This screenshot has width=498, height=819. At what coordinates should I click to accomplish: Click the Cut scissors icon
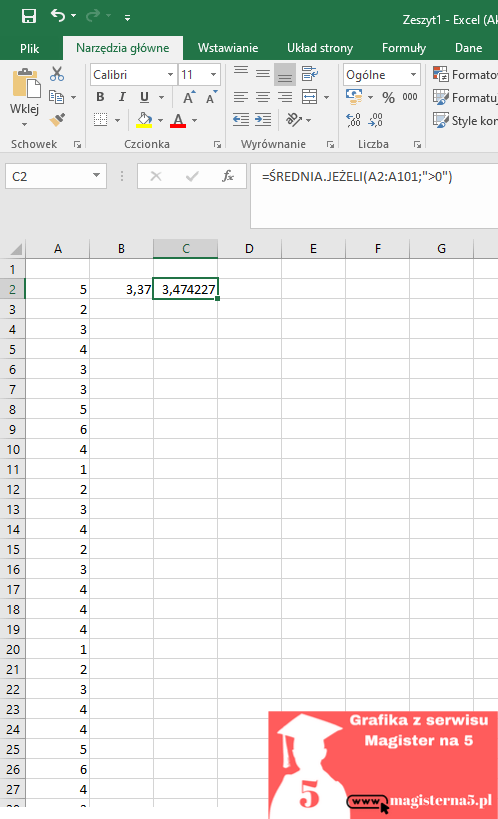pyautogui.click(x=57, y=74)
